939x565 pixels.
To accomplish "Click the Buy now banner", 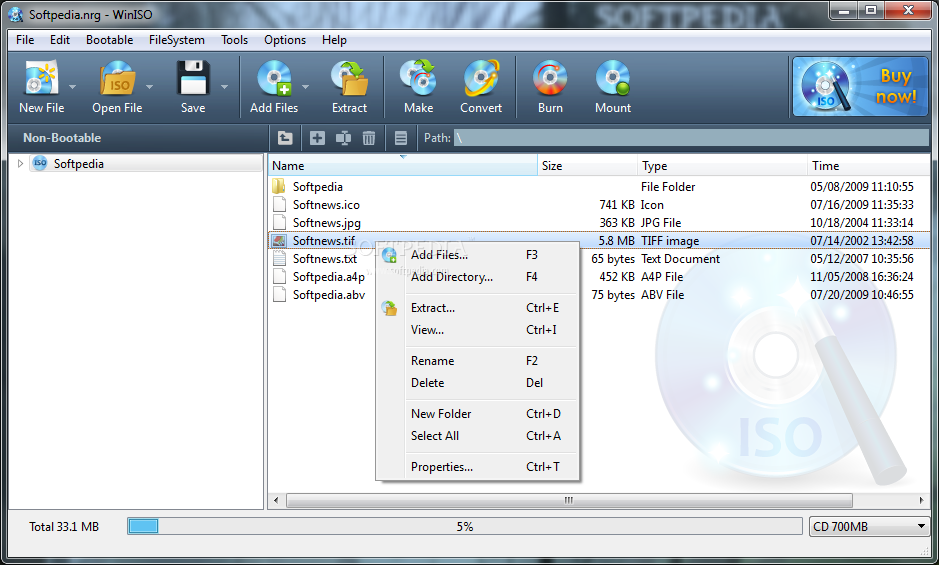I will (860, 87).
